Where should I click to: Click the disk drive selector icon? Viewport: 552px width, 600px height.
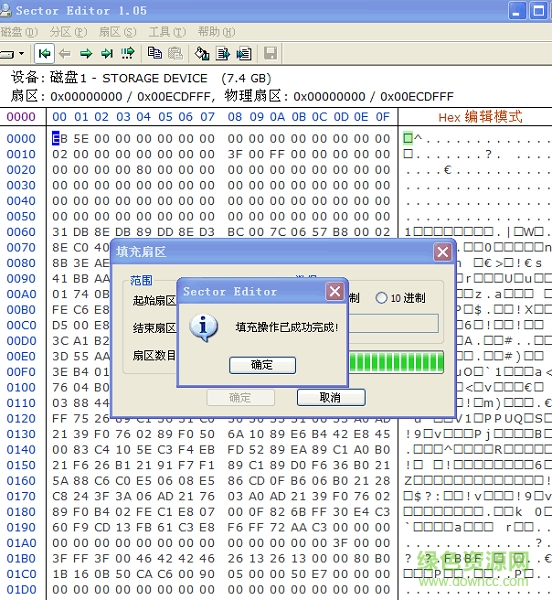point(7,54)
